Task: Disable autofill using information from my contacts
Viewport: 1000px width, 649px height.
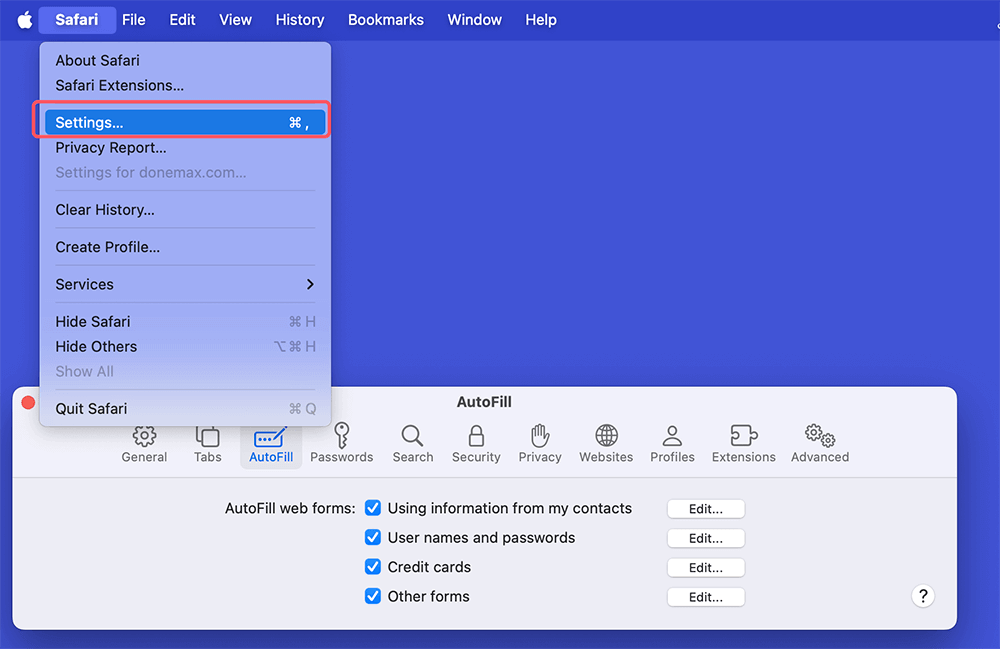Action: (373, 508)
